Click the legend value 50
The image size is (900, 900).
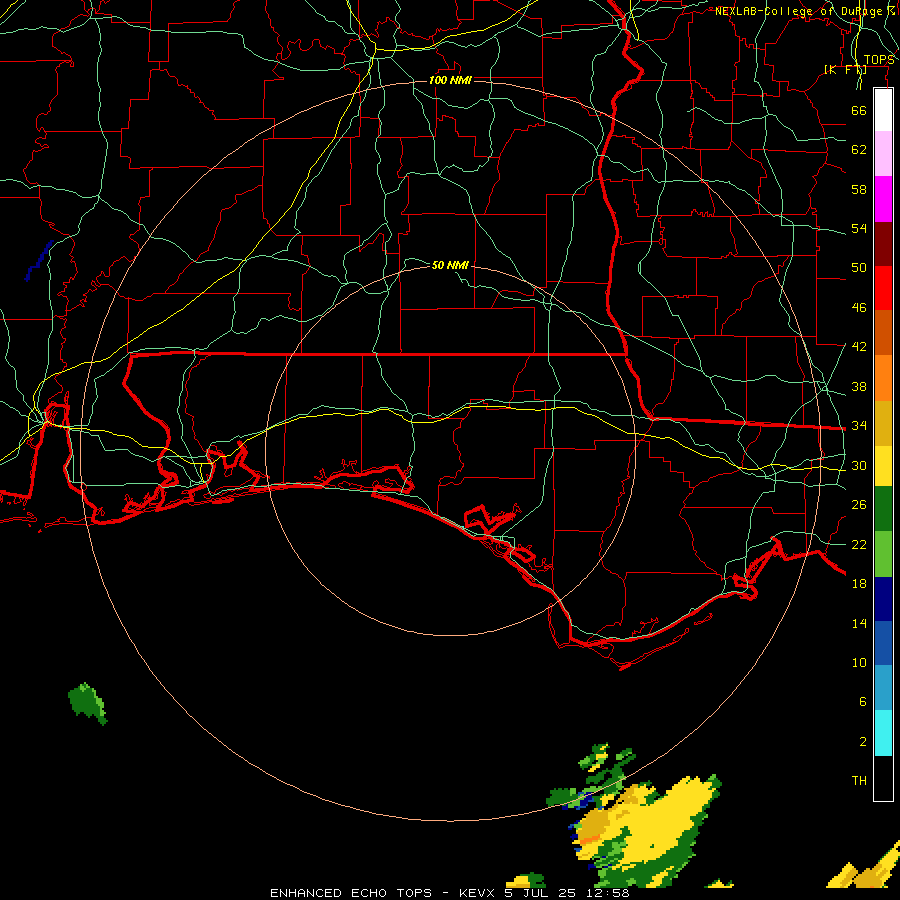[859, 267]
